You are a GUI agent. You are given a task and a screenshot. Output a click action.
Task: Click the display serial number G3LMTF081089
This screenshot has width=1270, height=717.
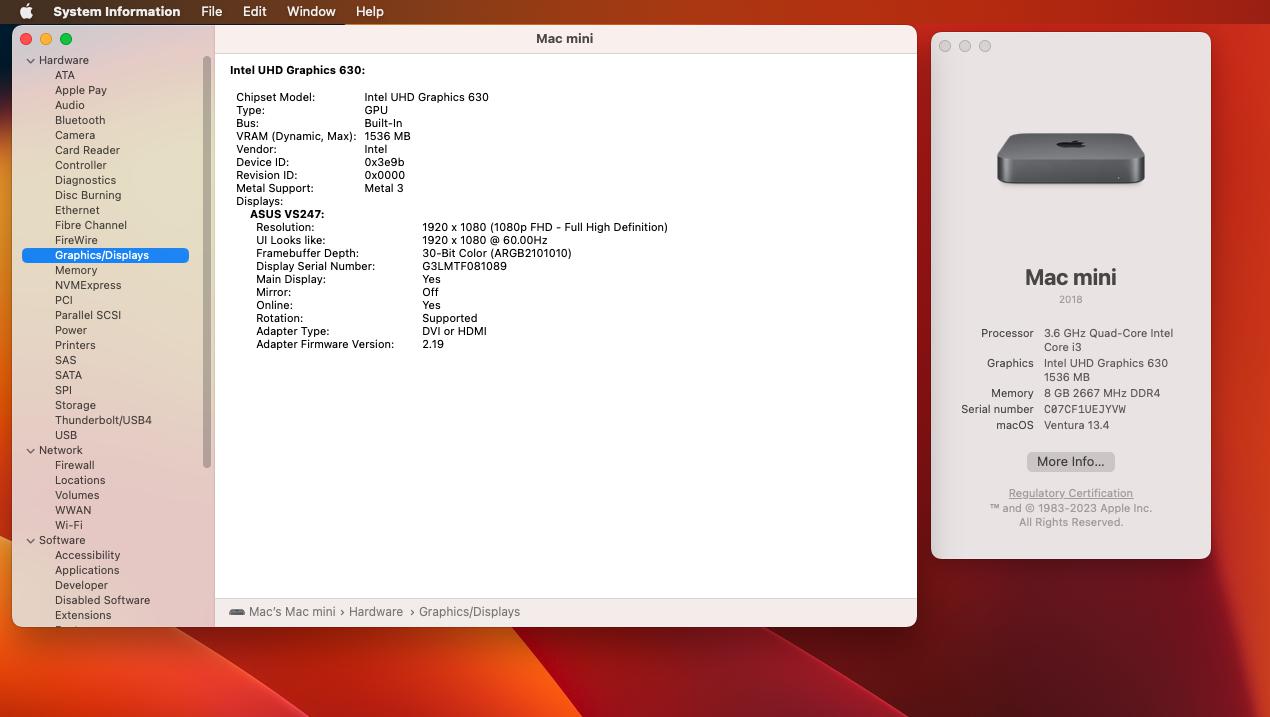pos(464,266)
